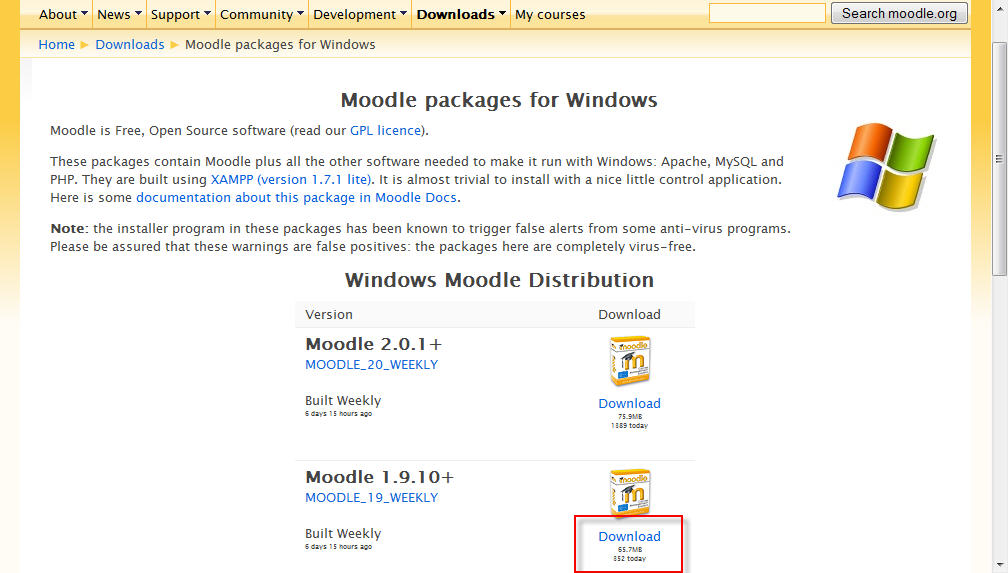Expand the Community dropdown menu
Image resolution: width=1008 pixels, height=573 pixels.
coord(262,14)
